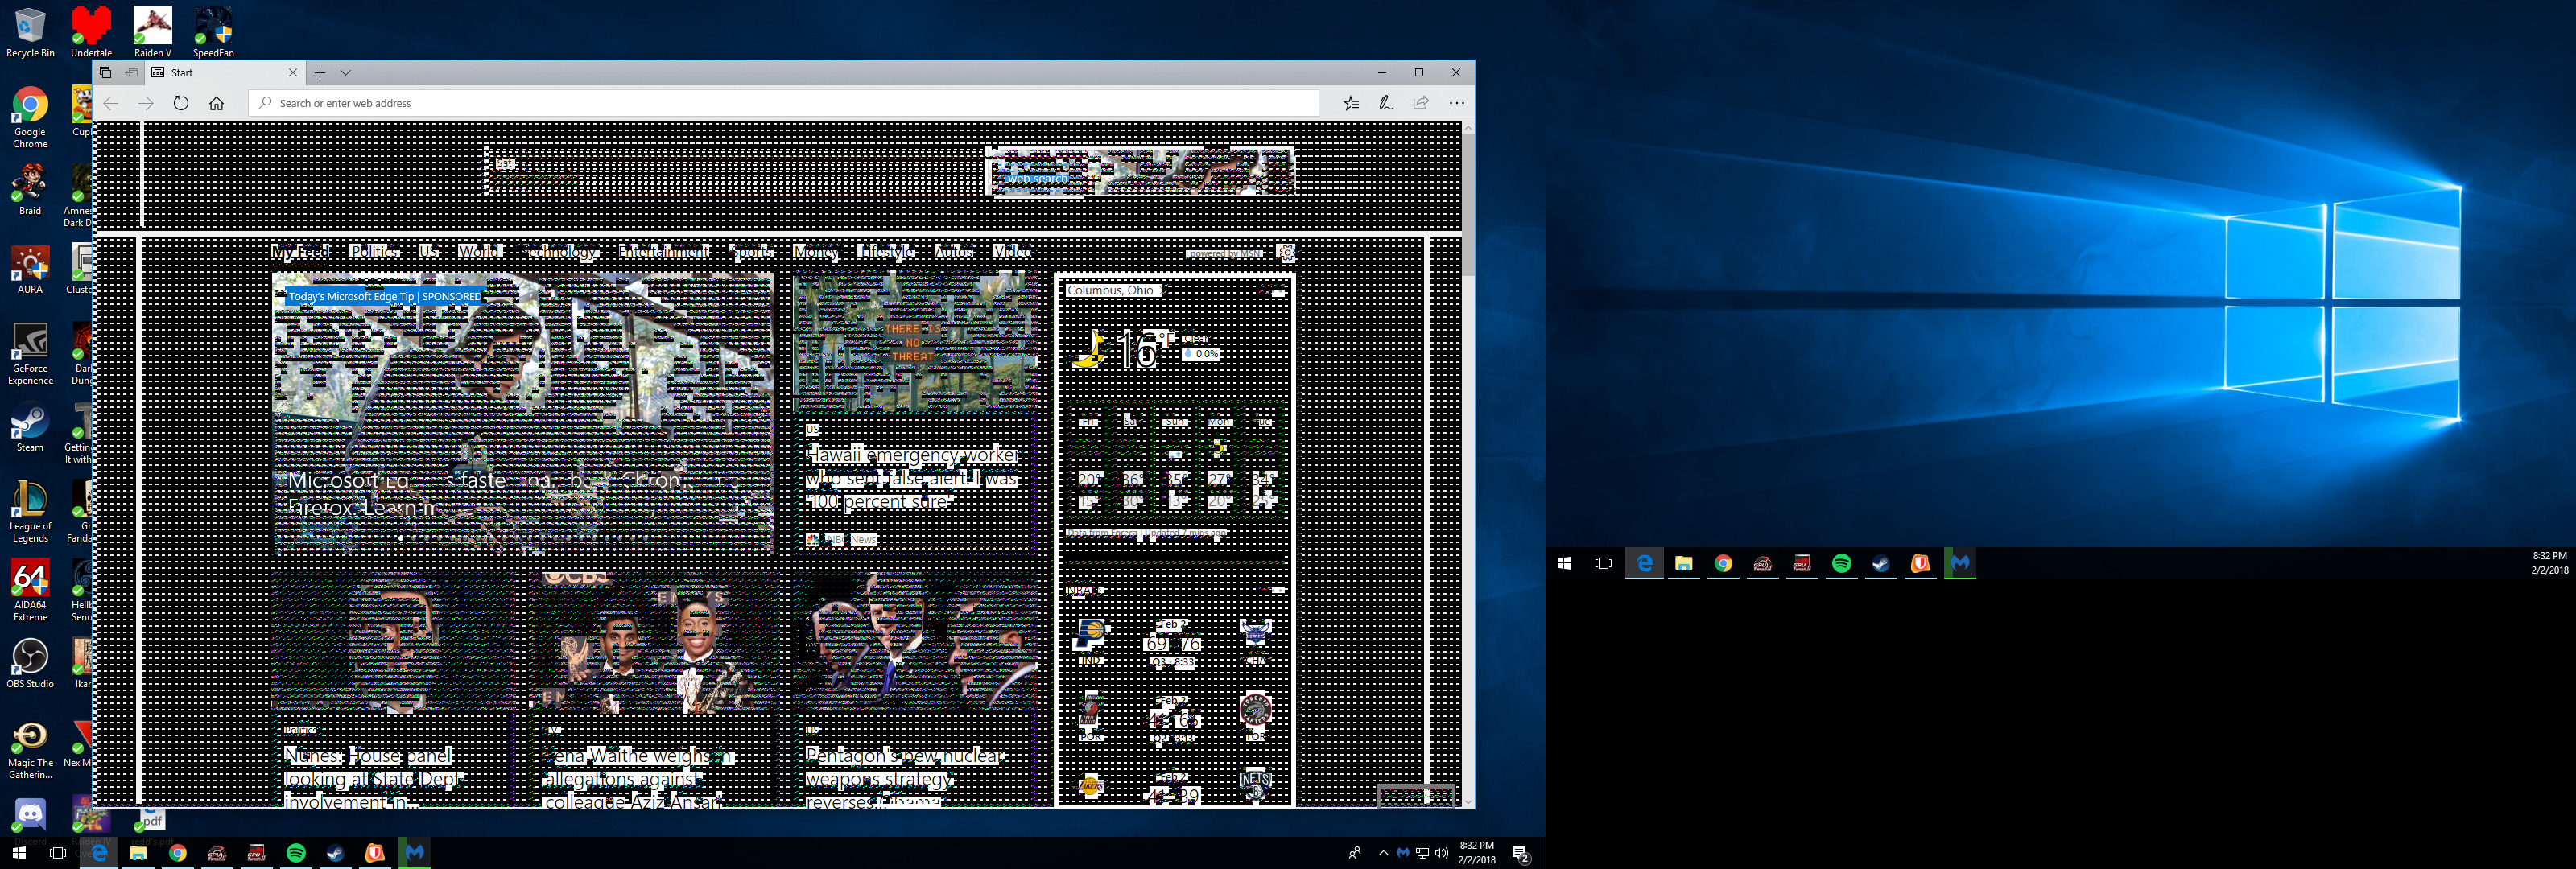The width and height of the screenshot is (2576, 869).
Task: Open the tabs you've set aside
Action: [106, 73]
